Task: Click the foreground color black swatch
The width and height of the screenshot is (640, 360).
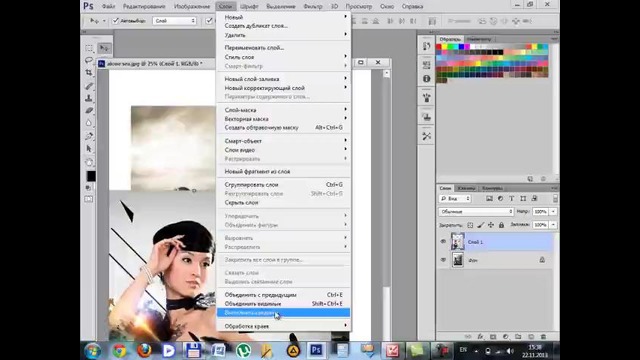Action: click(91, 176)
